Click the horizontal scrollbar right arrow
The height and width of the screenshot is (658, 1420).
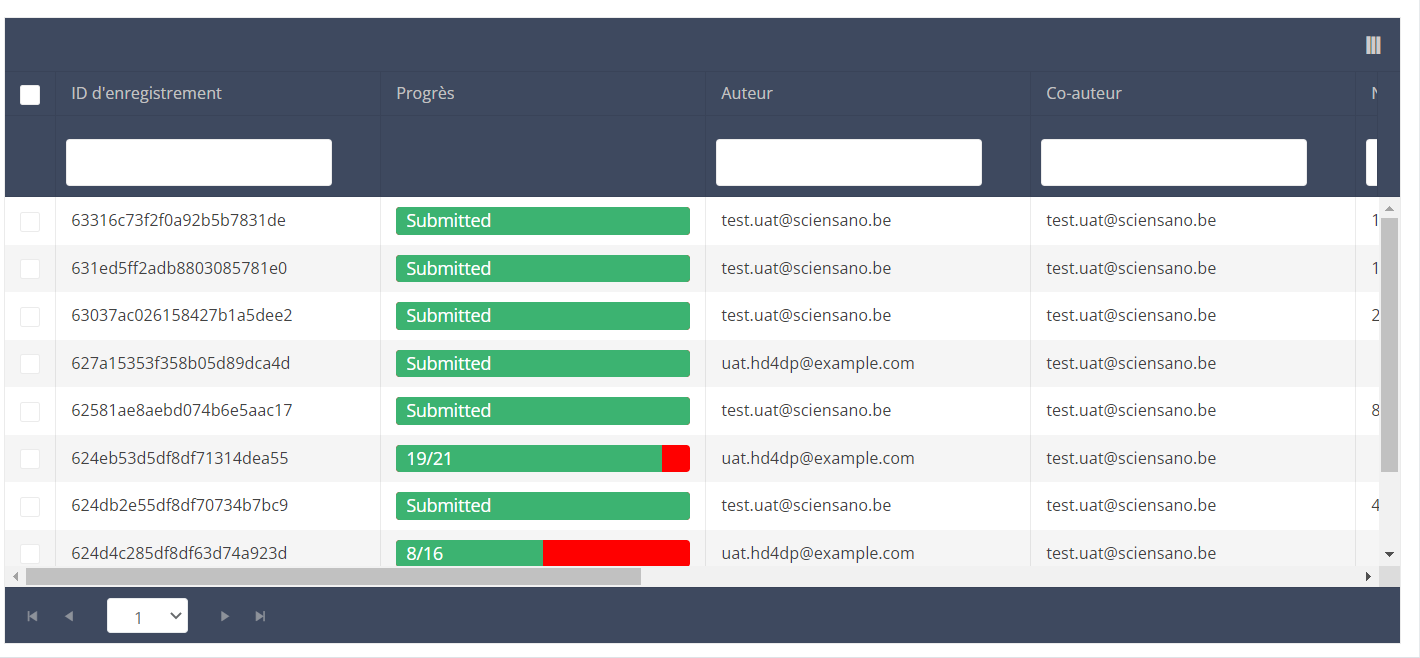1368,577
